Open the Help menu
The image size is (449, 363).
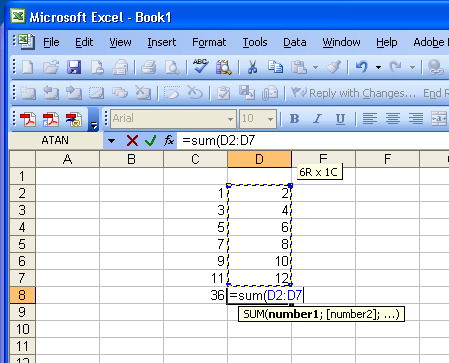pos(387,42)
